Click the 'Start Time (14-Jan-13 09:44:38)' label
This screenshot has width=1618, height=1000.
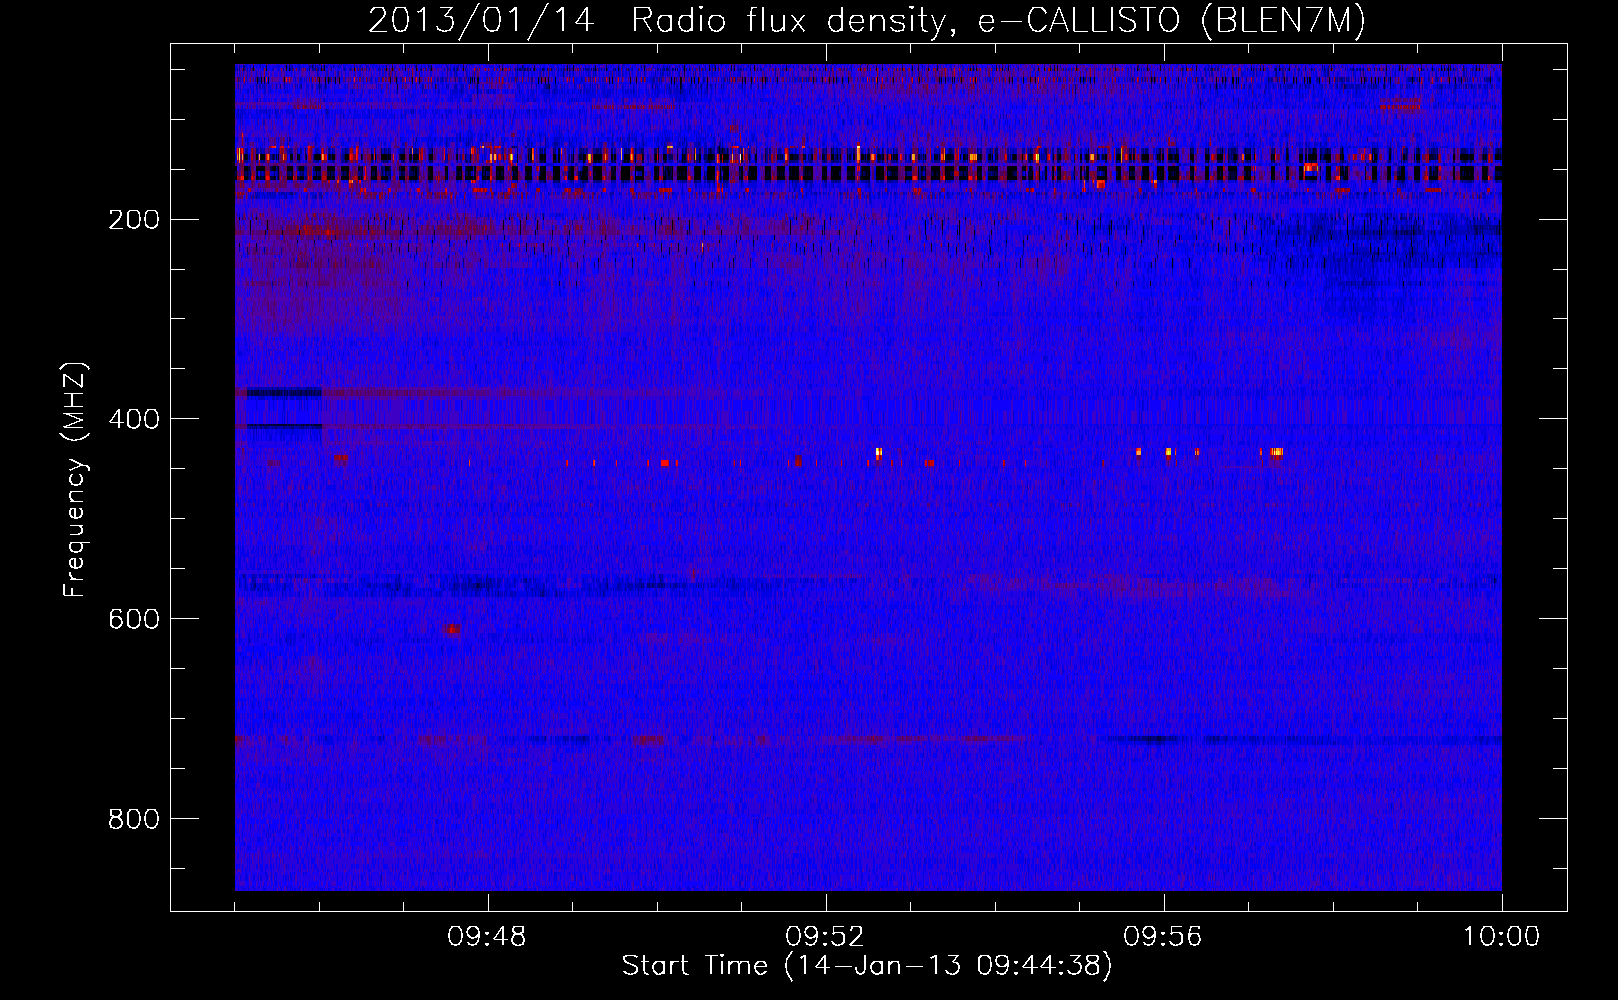click(x=867, y=966)
